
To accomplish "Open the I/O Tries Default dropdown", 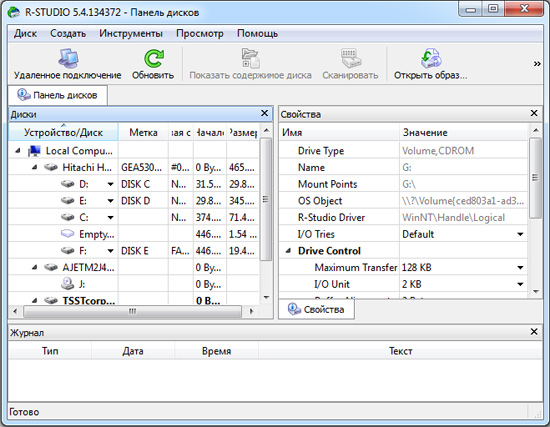I will 520,234.
